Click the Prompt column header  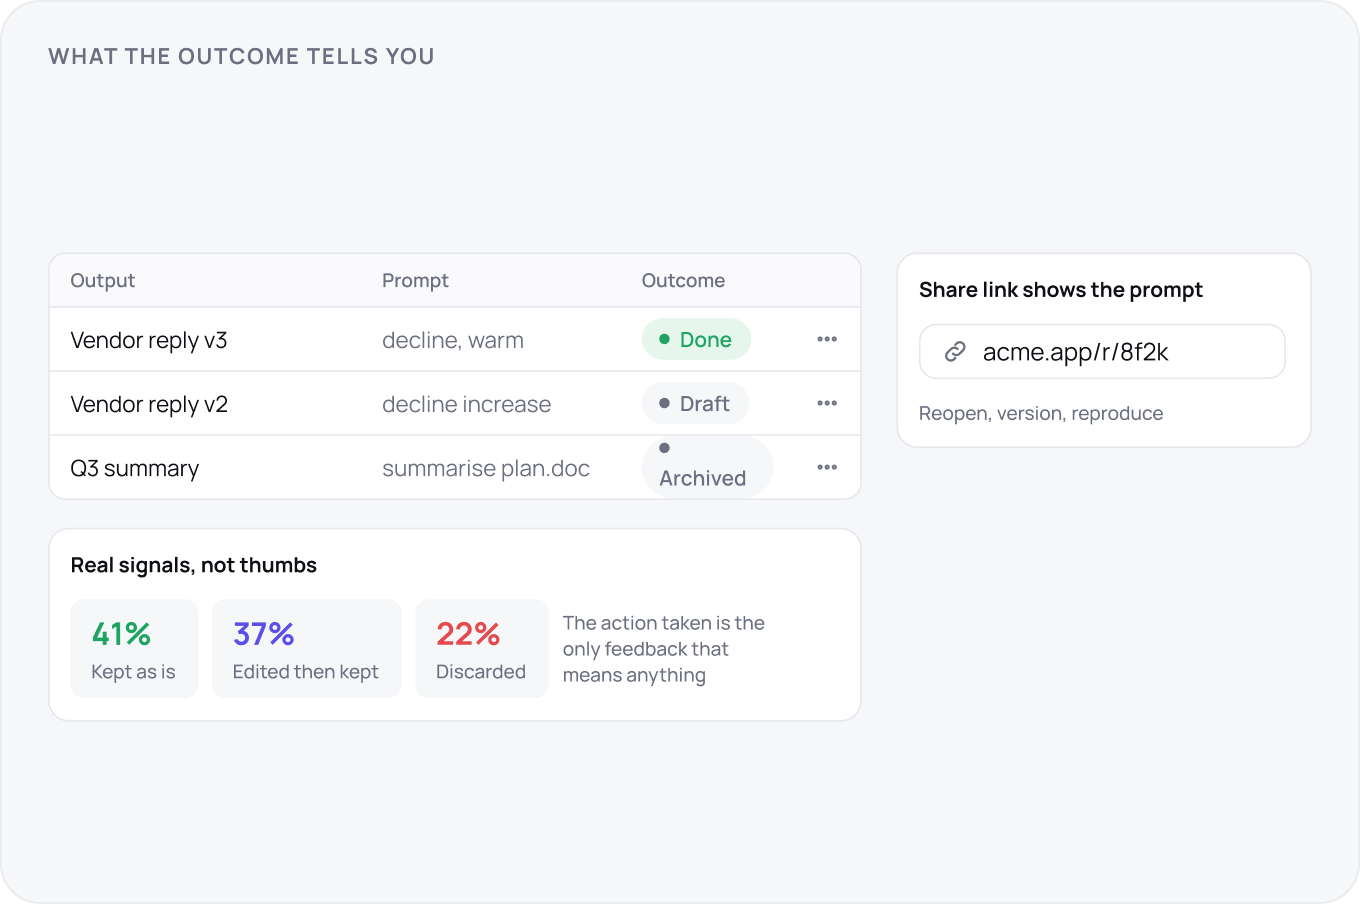[415, 280]
